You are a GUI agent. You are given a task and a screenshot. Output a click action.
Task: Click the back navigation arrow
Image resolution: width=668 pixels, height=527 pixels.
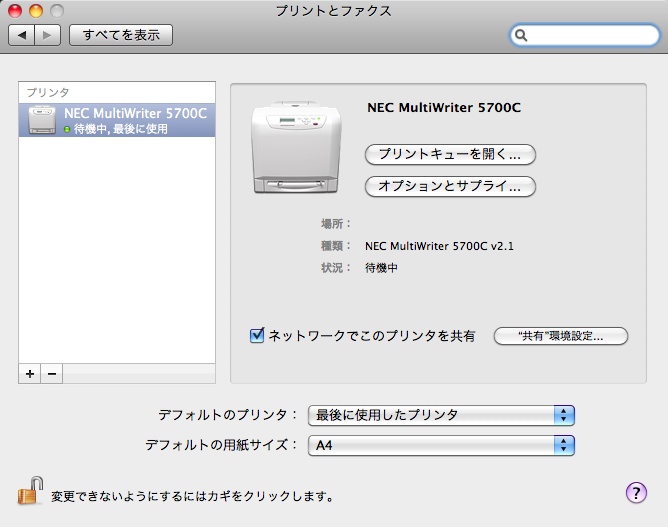tap(22, 35)
